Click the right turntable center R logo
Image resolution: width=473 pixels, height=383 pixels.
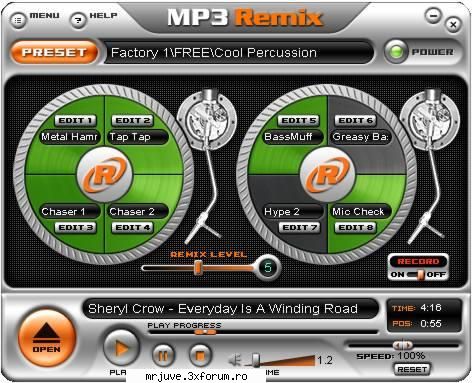328,174
